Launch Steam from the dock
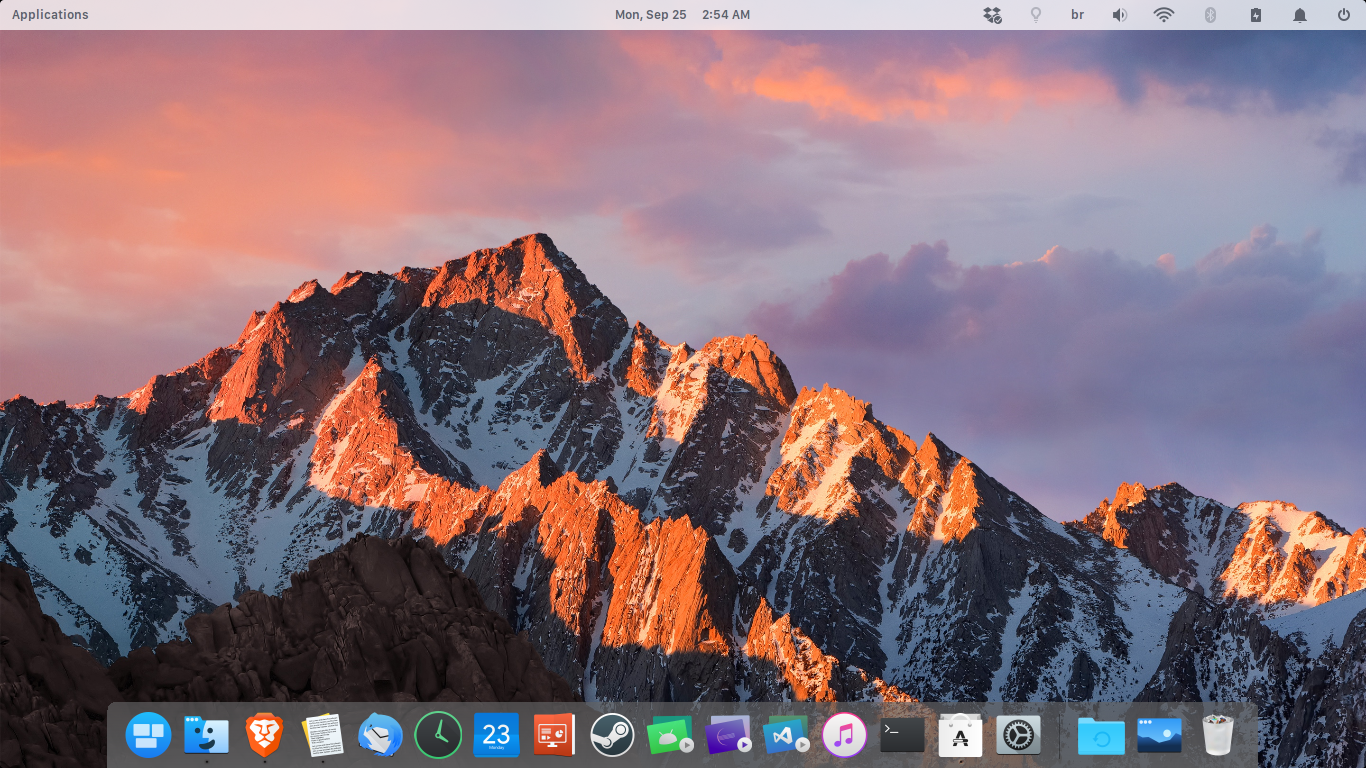 612,735
